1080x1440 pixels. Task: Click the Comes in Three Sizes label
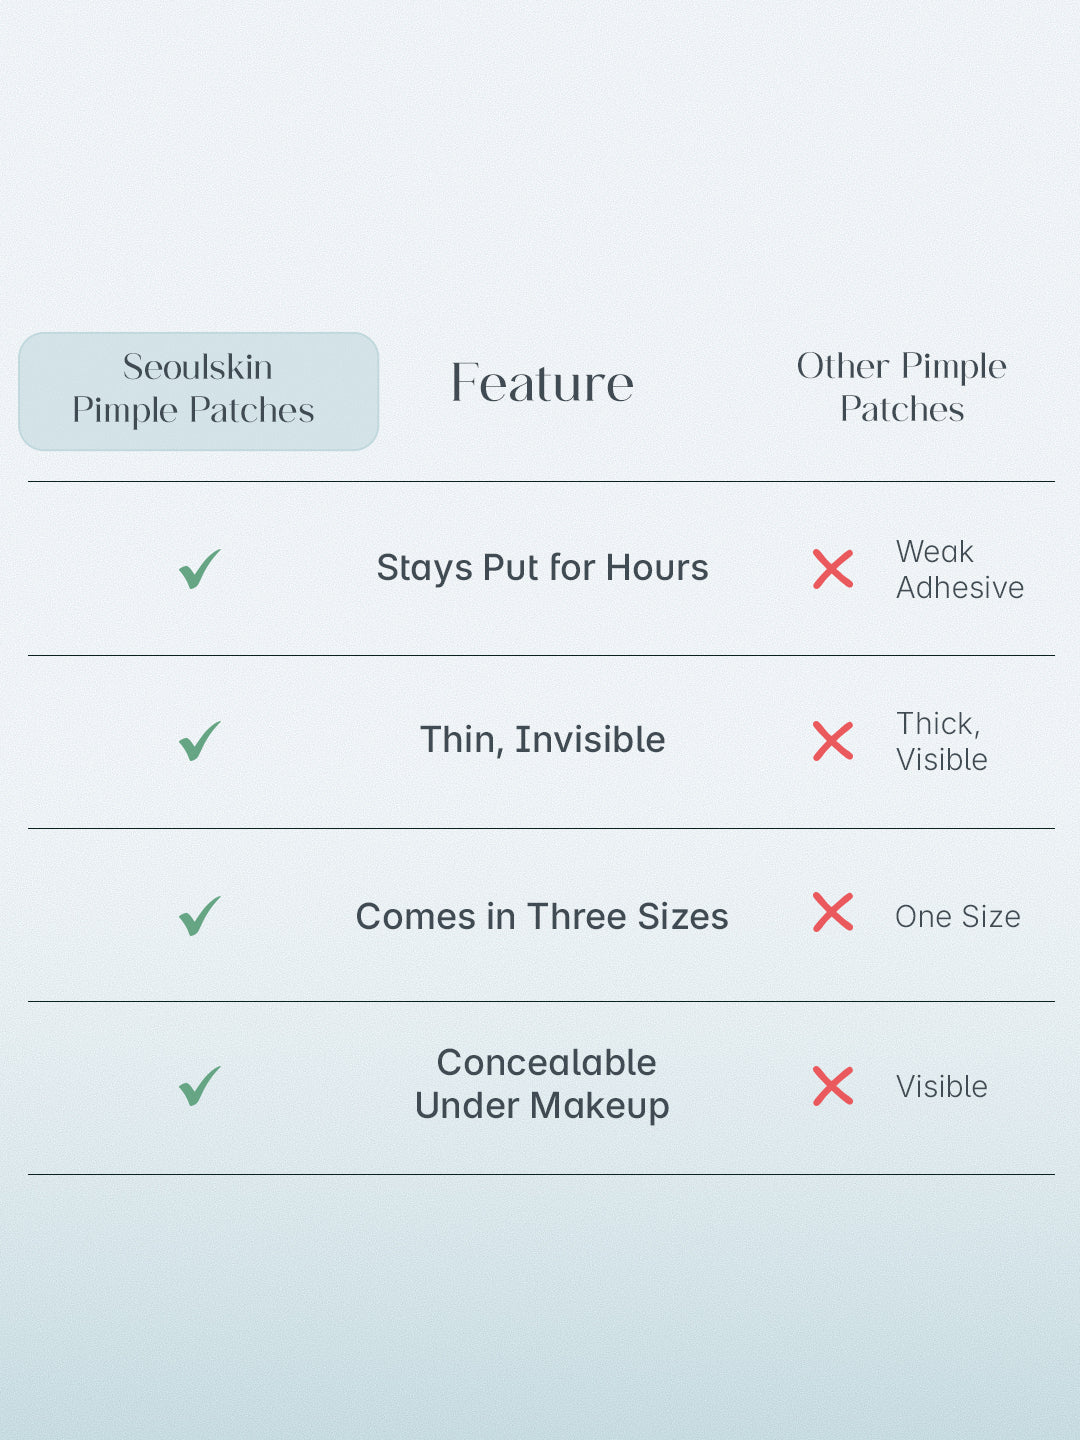tap(542, 916)
